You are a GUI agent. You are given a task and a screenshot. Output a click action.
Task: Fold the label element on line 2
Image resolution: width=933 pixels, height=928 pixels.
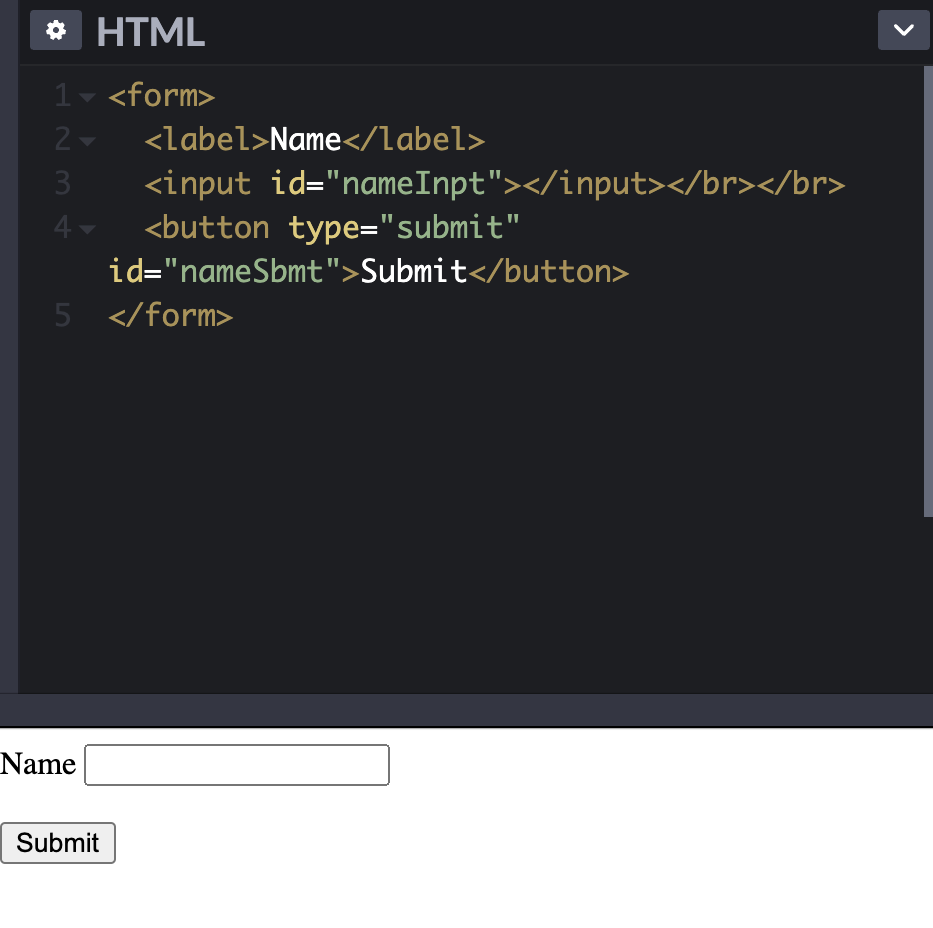coord(88,140)
